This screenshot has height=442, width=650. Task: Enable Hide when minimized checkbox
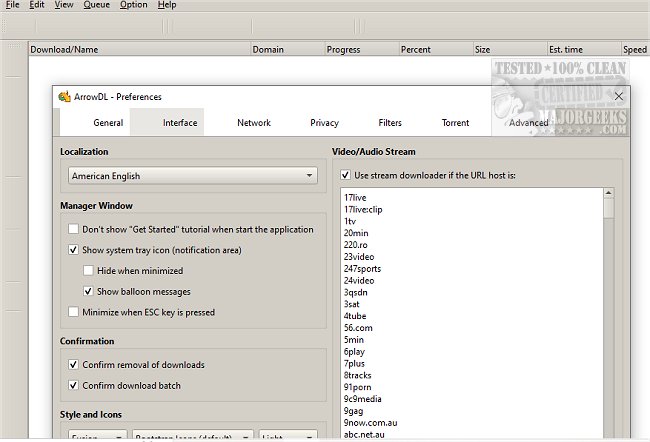pyautogui.click(x=90, y=271)
